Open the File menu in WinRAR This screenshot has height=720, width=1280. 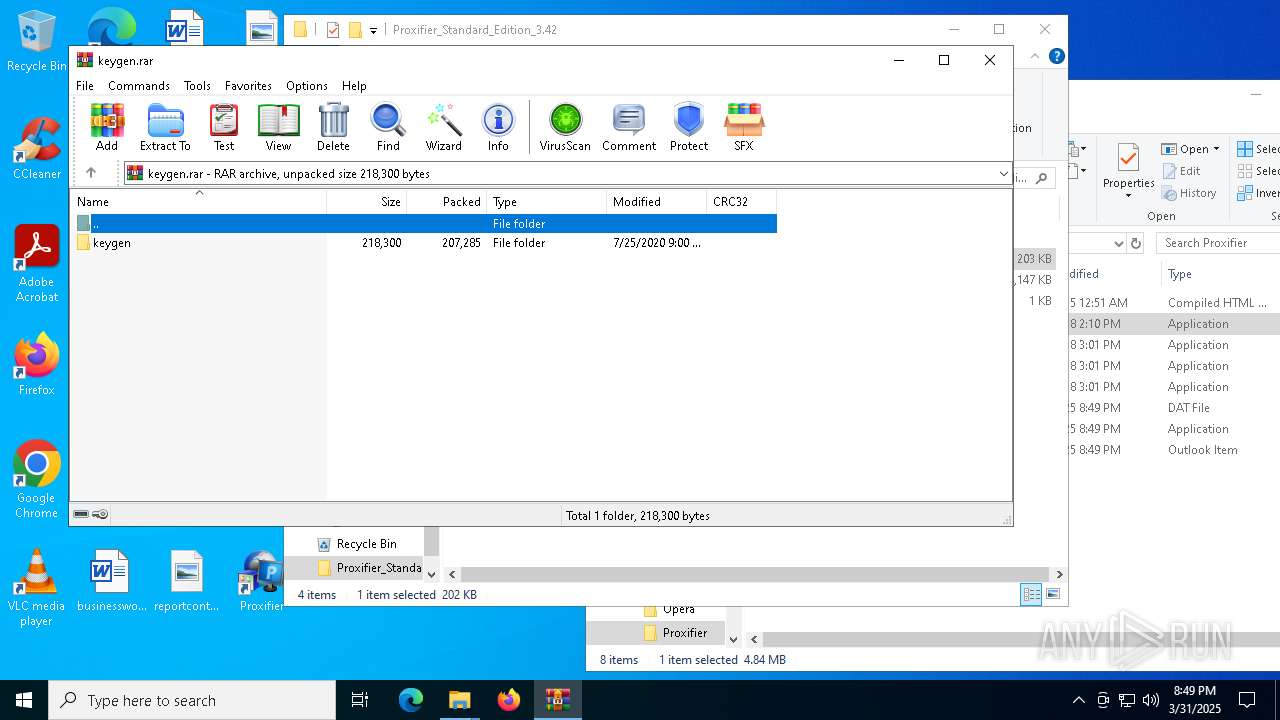85,86
